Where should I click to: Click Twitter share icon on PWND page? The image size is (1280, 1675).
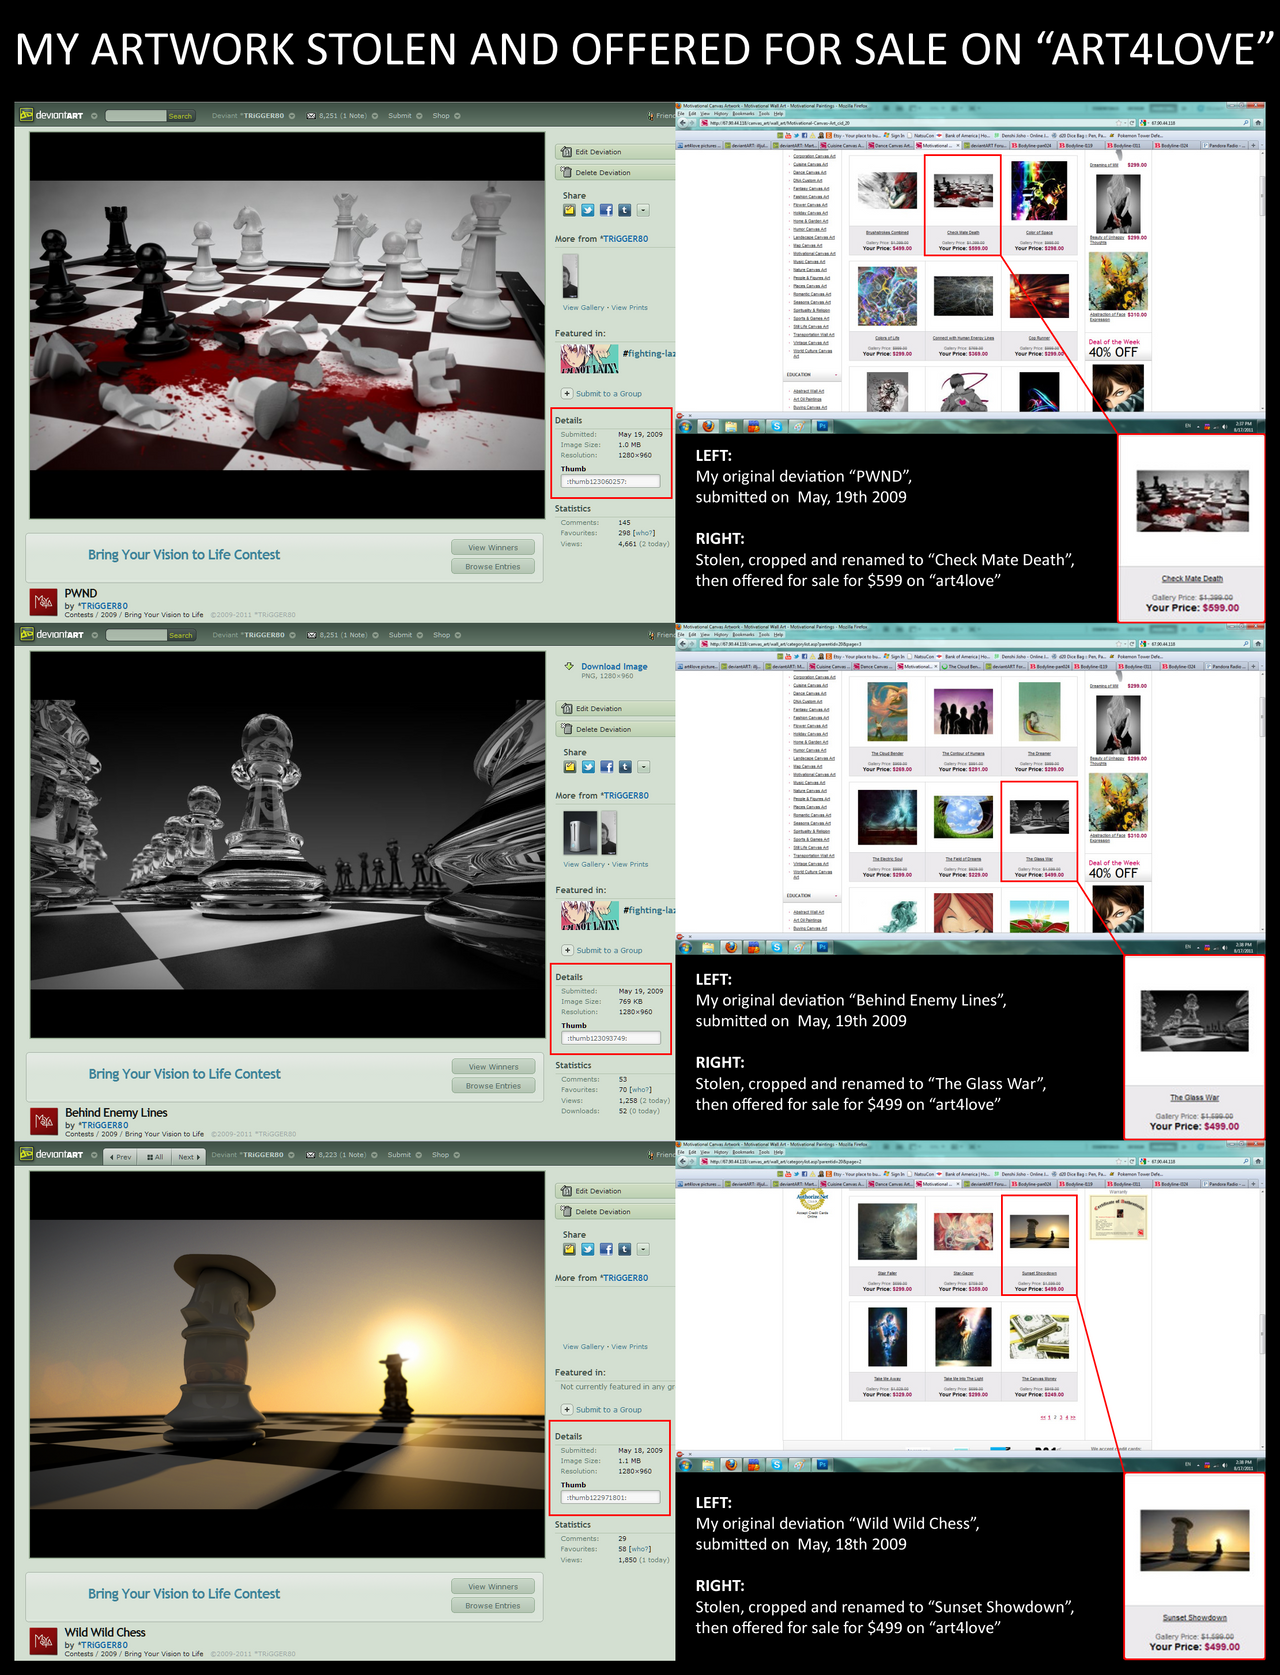coord(588,210)
